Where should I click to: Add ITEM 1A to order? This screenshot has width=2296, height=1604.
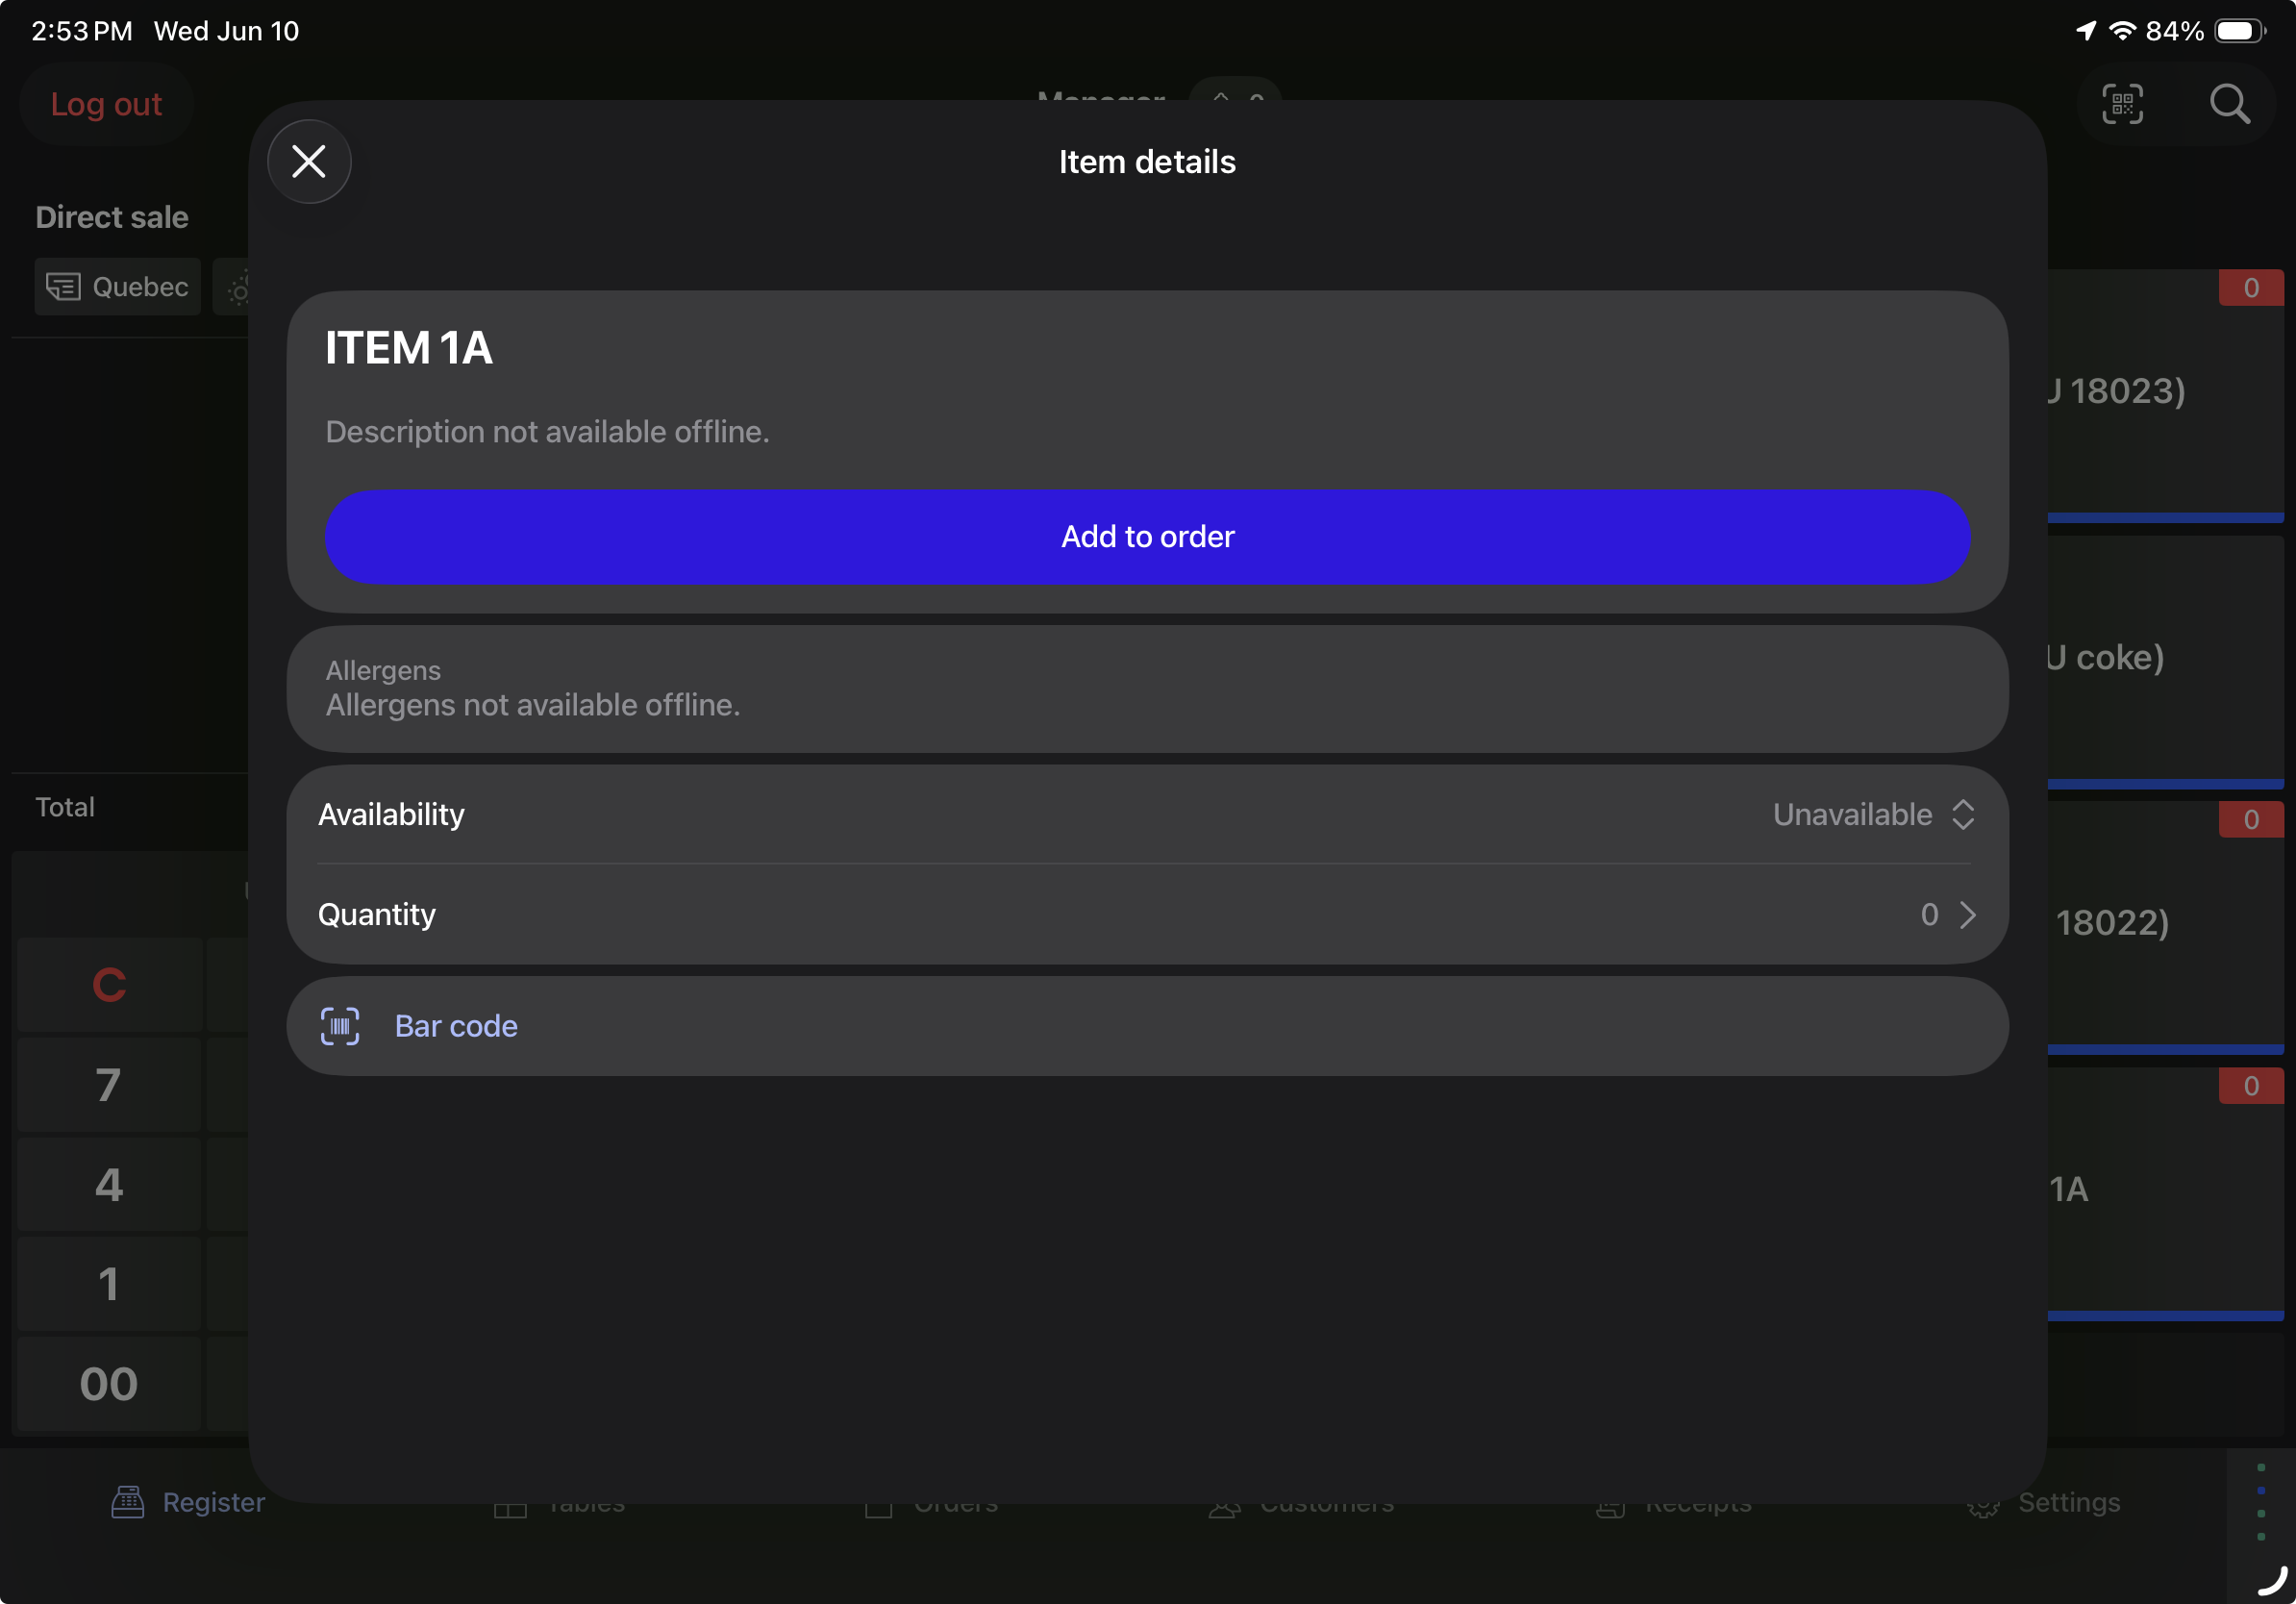[1147, 537]
